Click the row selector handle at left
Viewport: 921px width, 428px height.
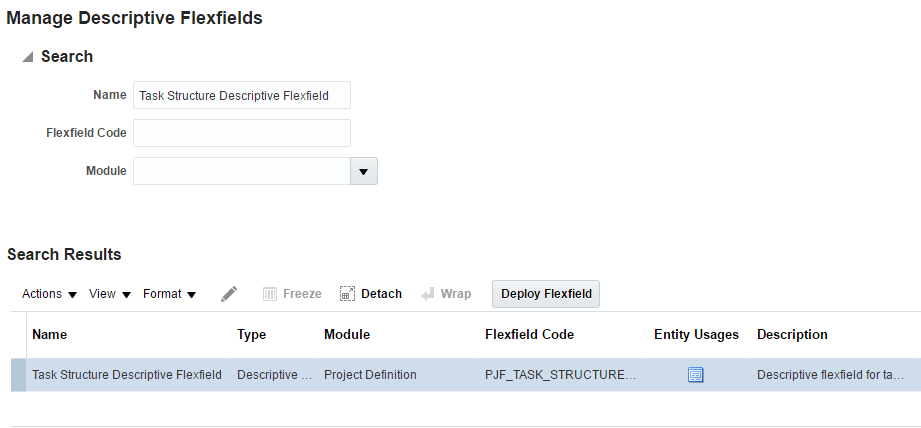[x=18, y=375]
